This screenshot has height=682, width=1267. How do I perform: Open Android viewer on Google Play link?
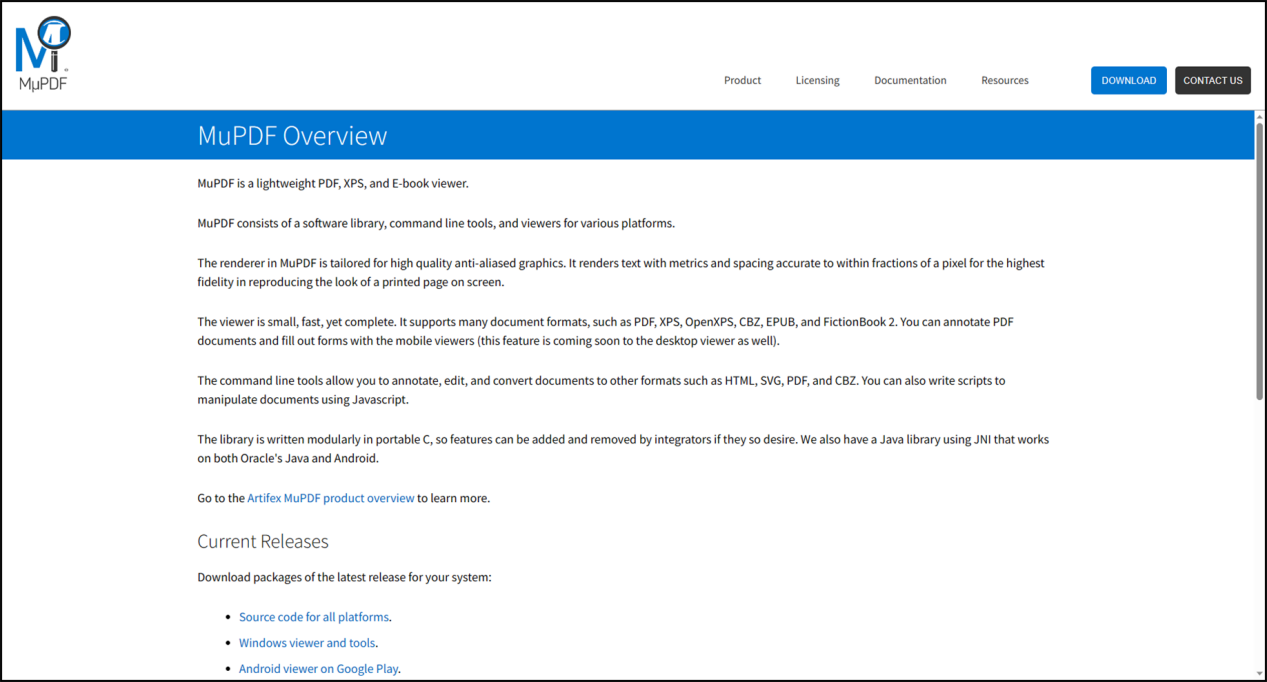[318, 669]
